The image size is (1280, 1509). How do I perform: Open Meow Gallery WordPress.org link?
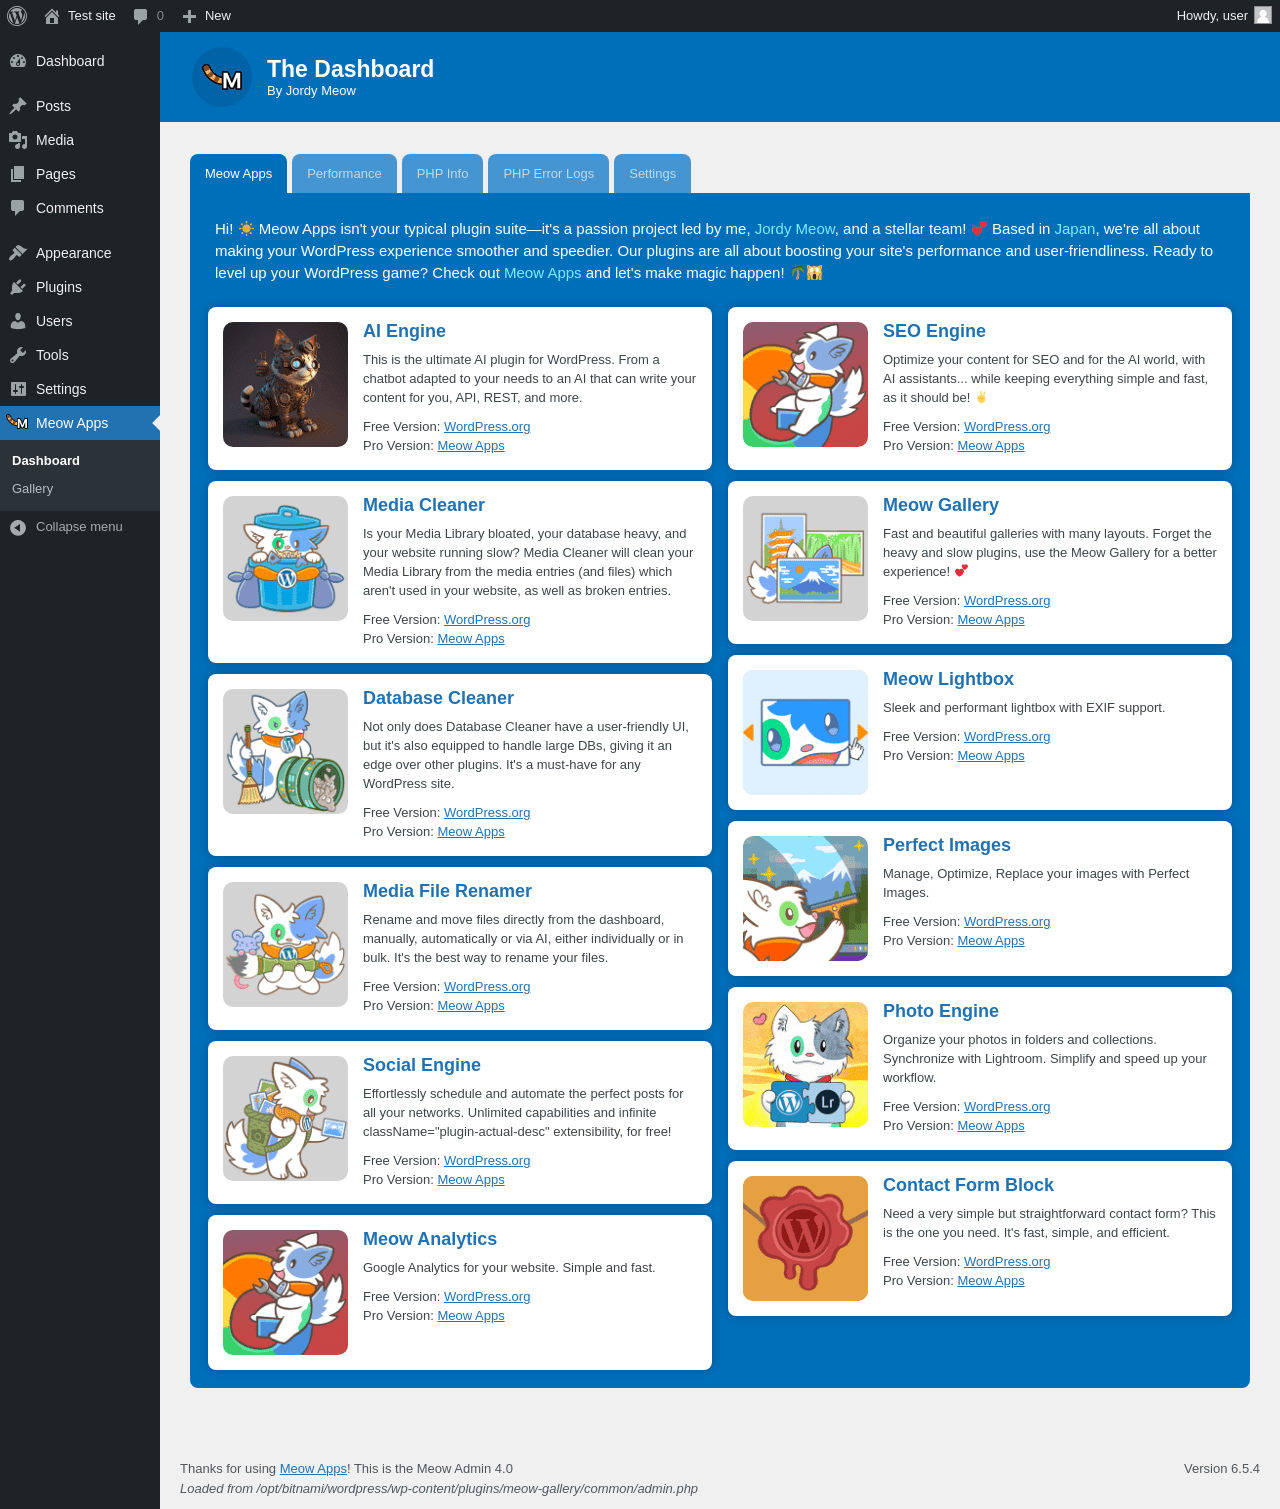(x=1007, y=601)
